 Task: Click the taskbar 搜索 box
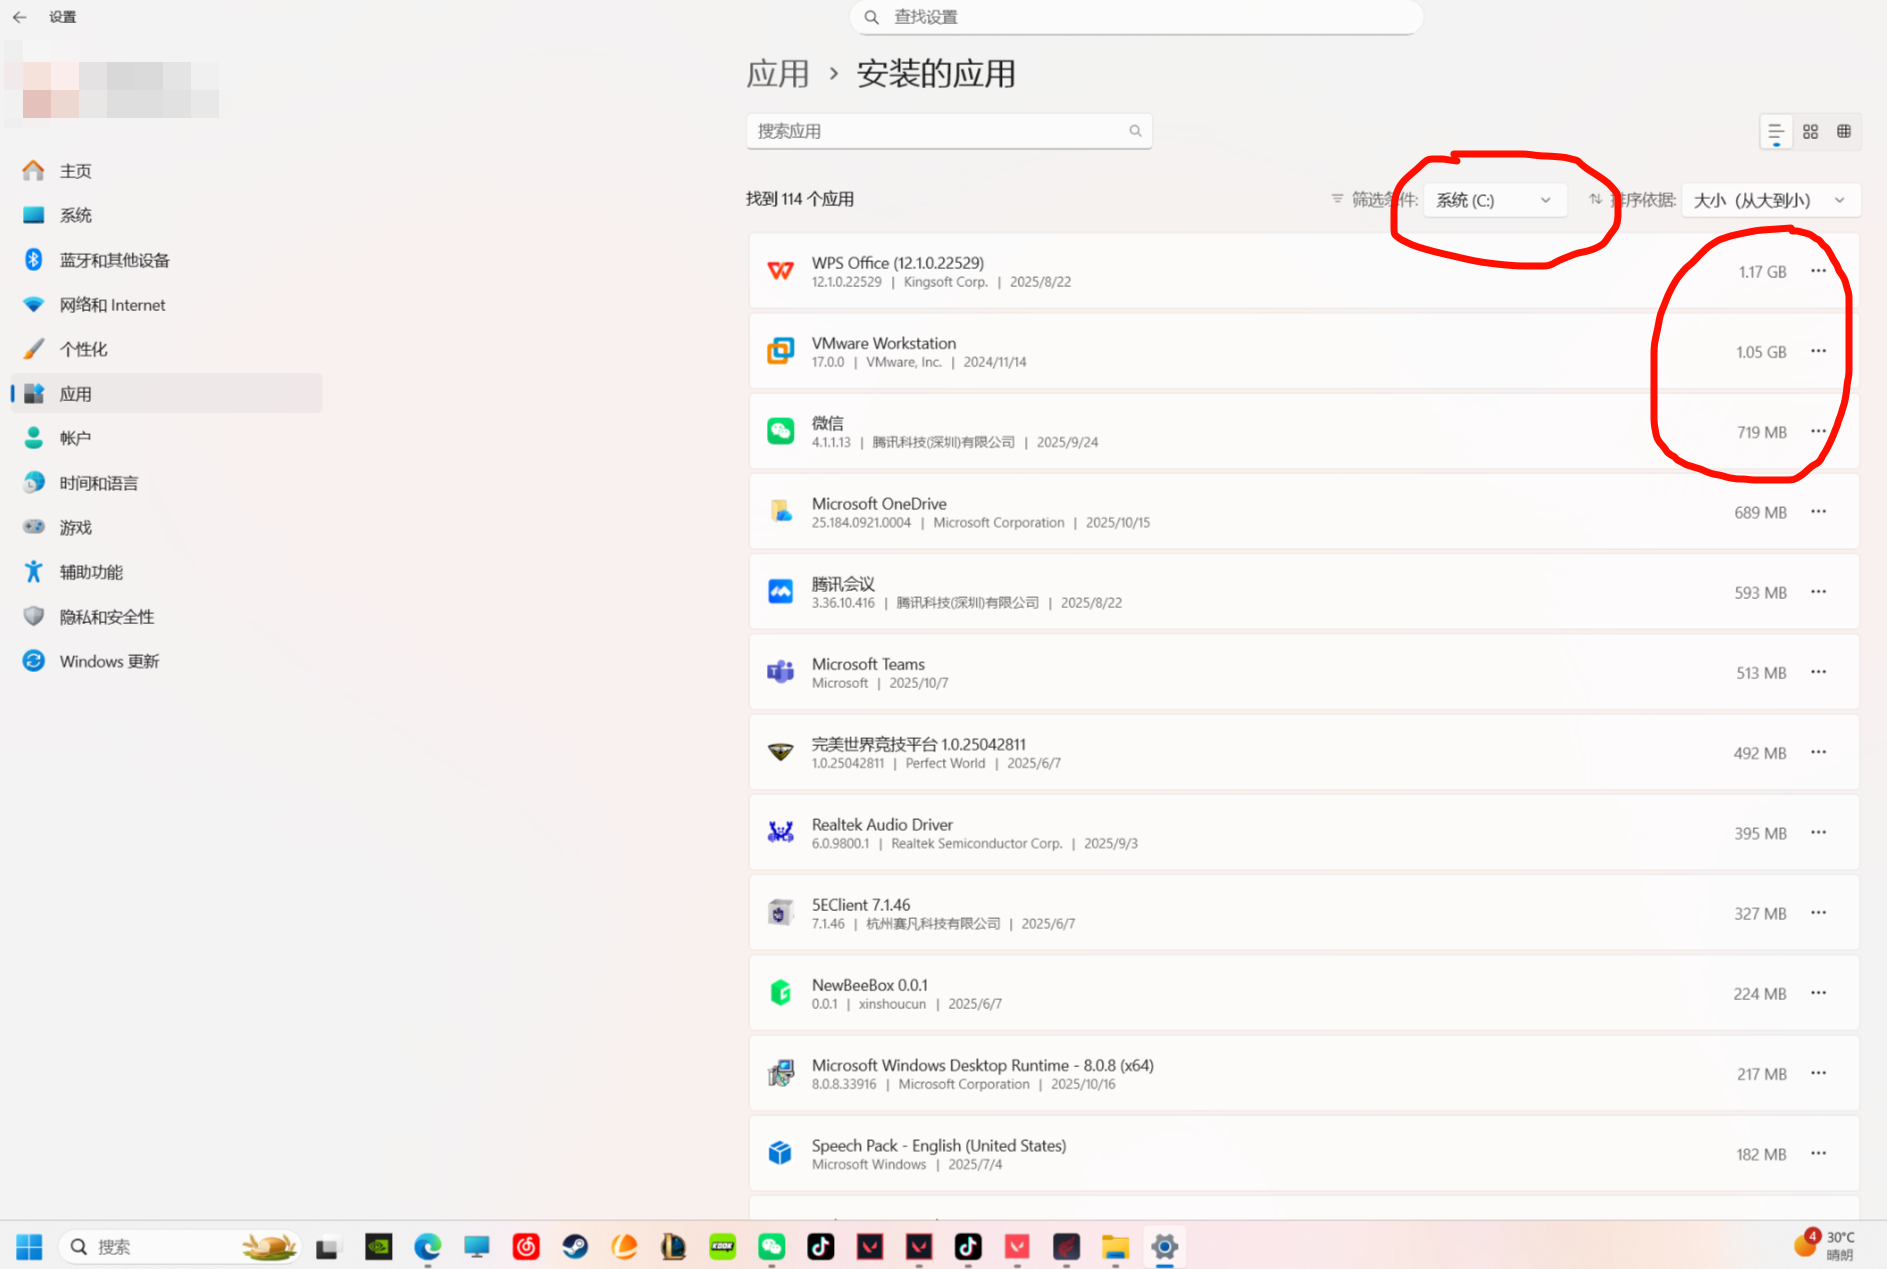(179, 1247)
